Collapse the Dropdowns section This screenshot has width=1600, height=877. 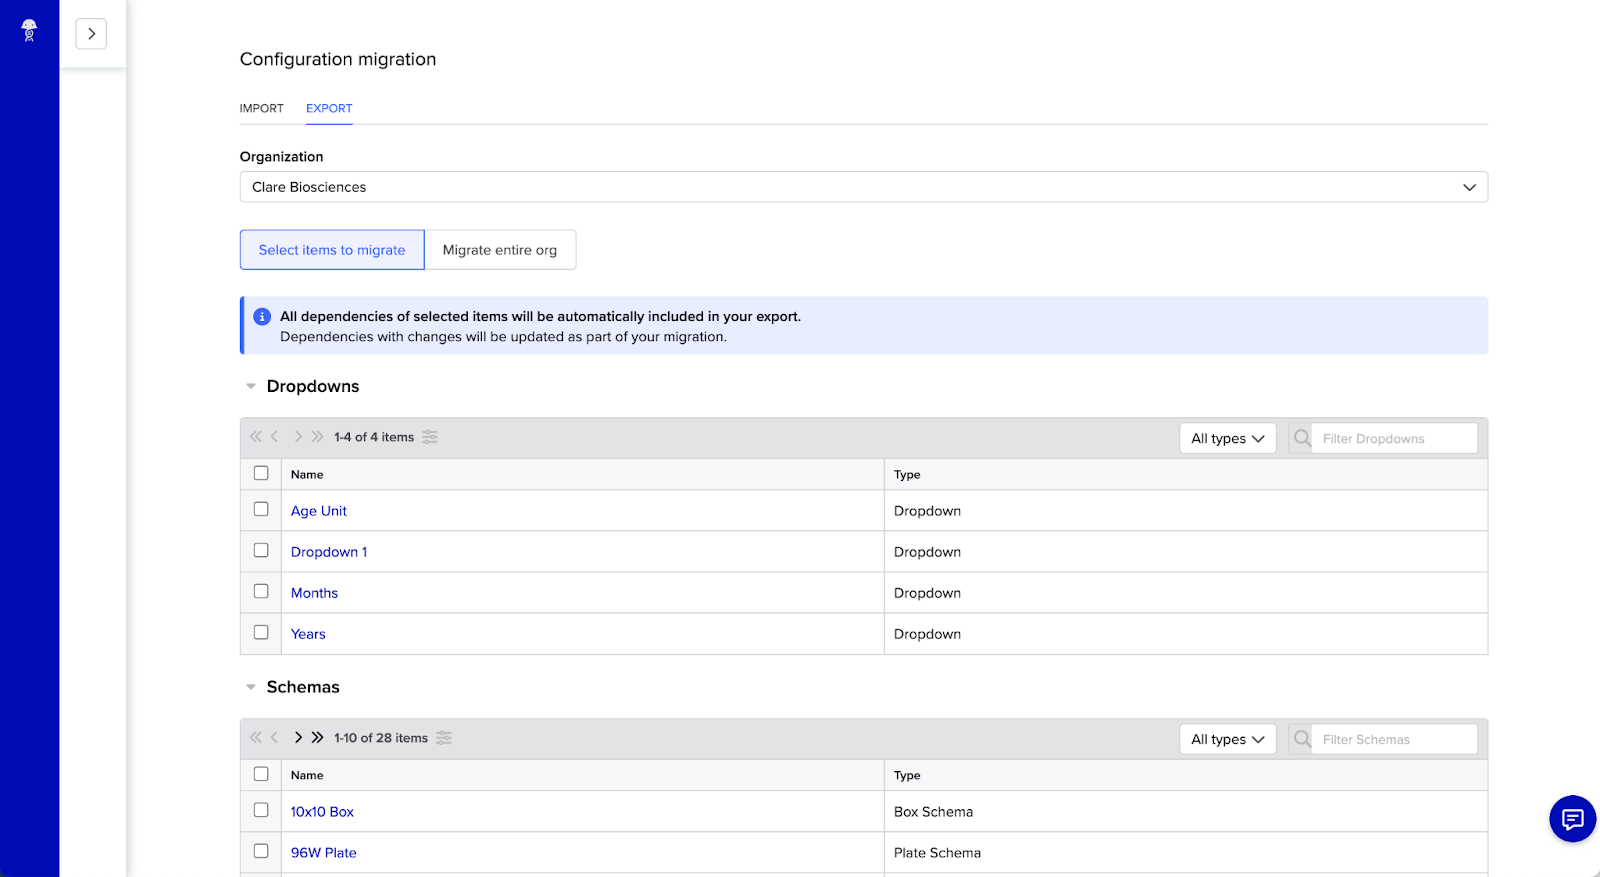coord(251,386)
